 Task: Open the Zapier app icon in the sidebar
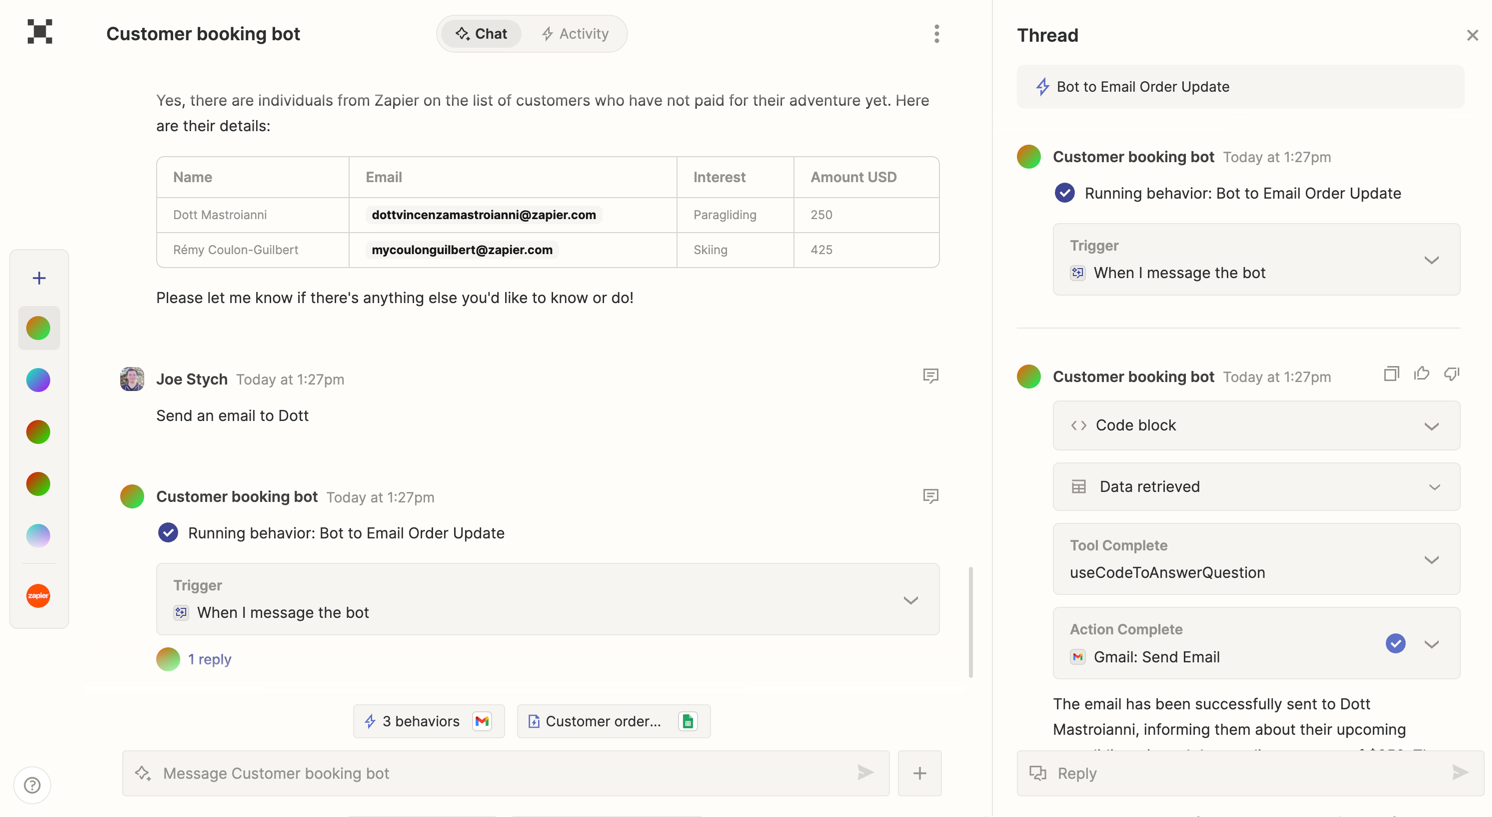click(x=38, y=595)
